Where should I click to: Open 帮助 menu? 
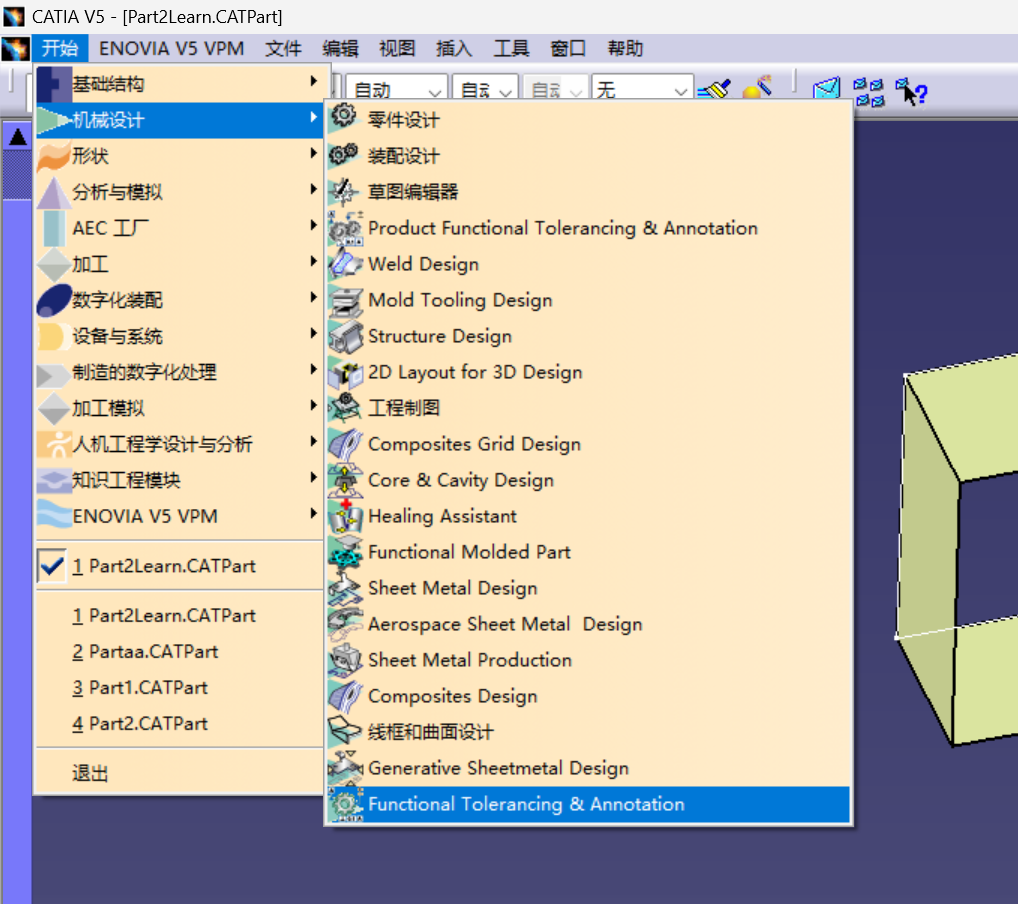(625, 48)
